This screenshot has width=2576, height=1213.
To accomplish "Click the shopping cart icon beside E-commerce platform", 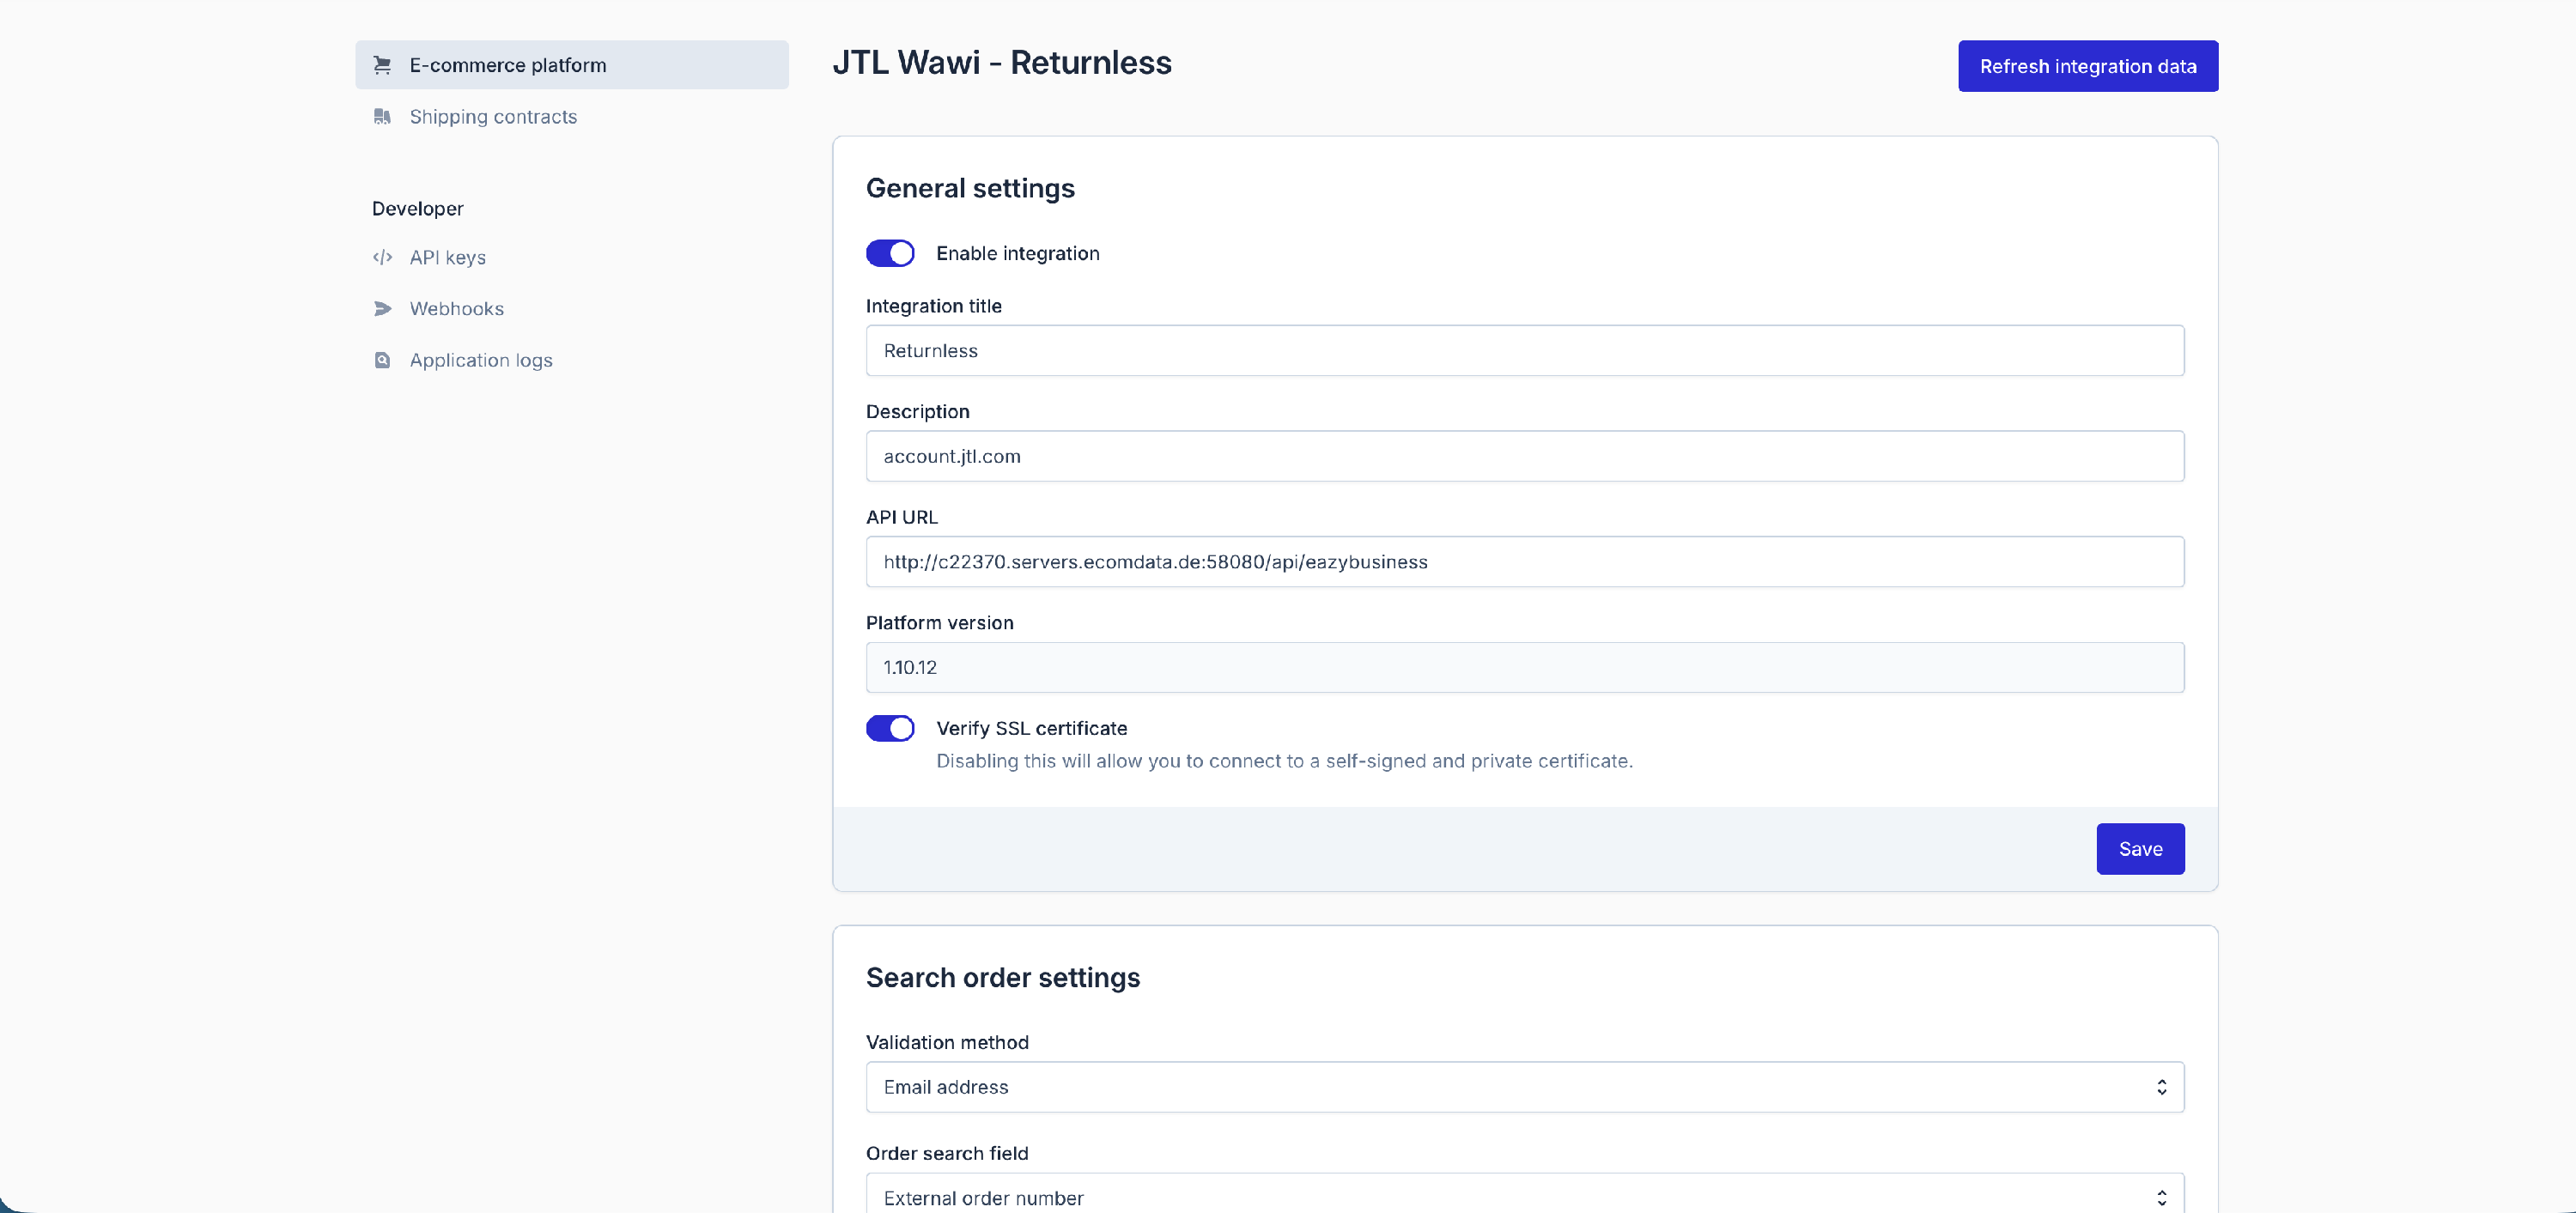I will point(382,65).
